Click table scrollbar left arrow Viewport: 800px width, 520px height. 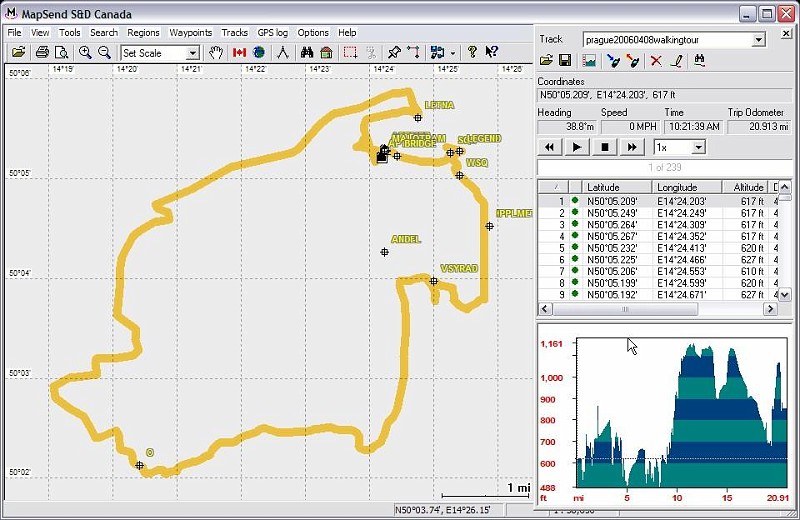pyautogui.click(x=545, y=309)
